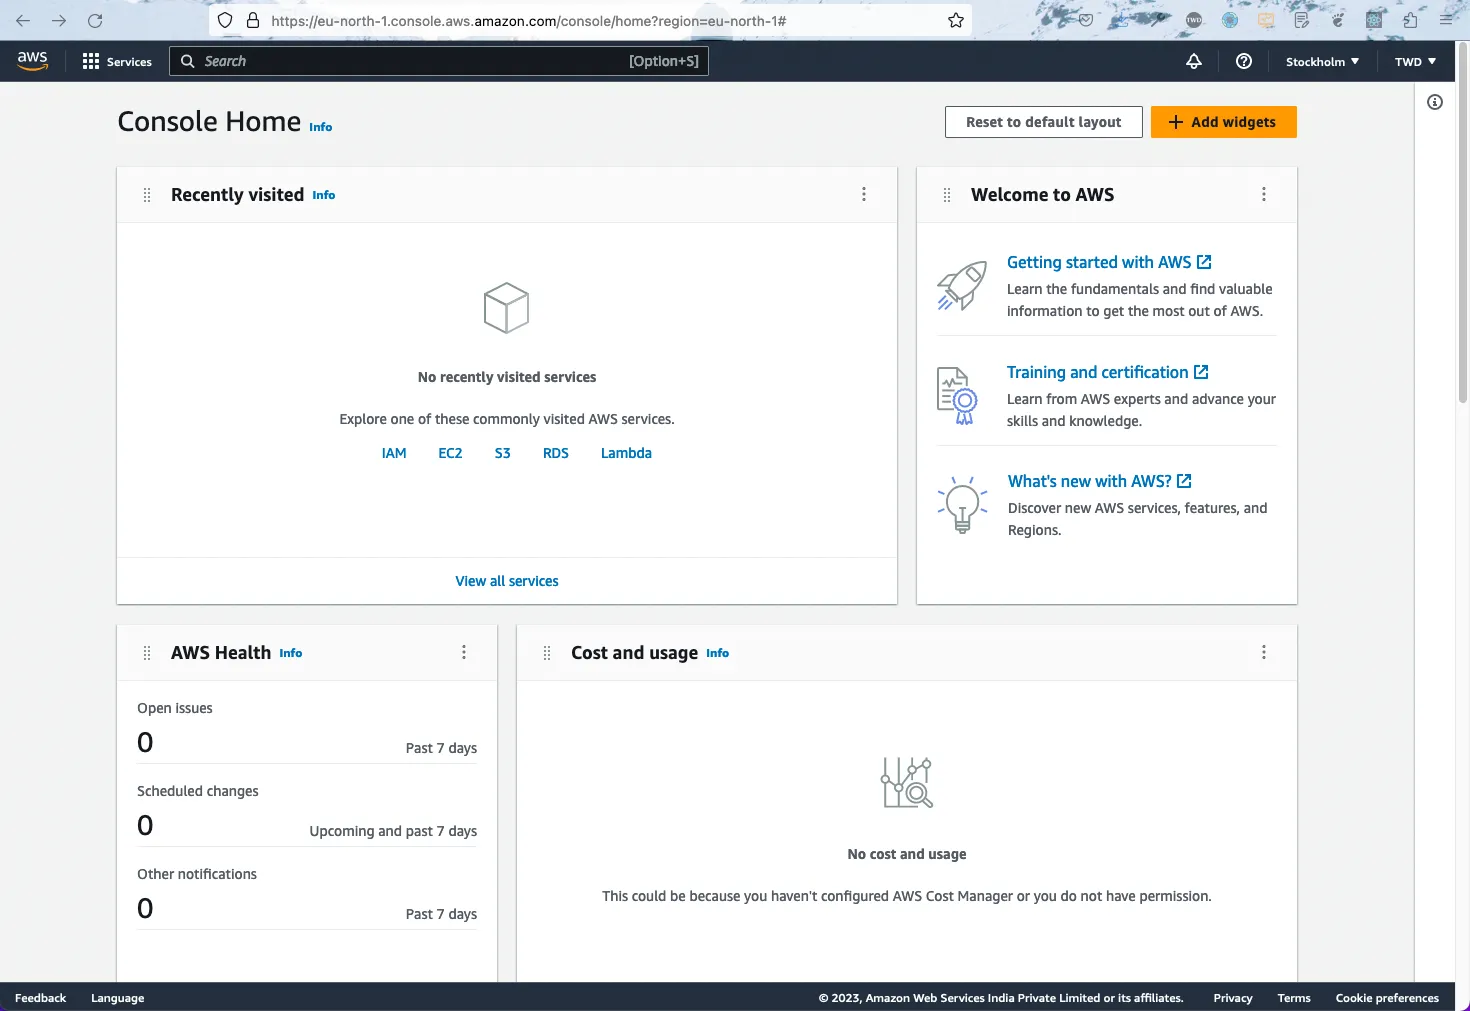The height and width of the screenshot is (1011, 1470).
Task: Click the drag handle of Welcome to AWS widget
Action: tap(947, 195)
